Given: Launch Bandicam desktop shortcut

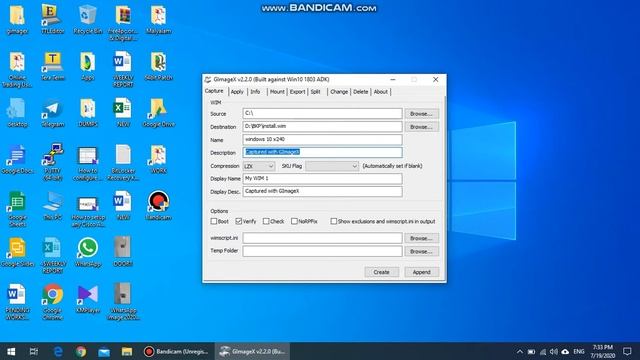Looking at the screenshot, I should click(158, 206).
